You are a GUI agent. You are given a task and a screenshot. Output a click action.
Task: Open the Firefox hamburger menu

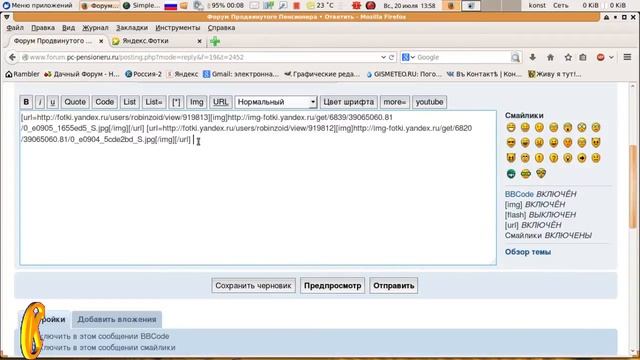[627, 57]
